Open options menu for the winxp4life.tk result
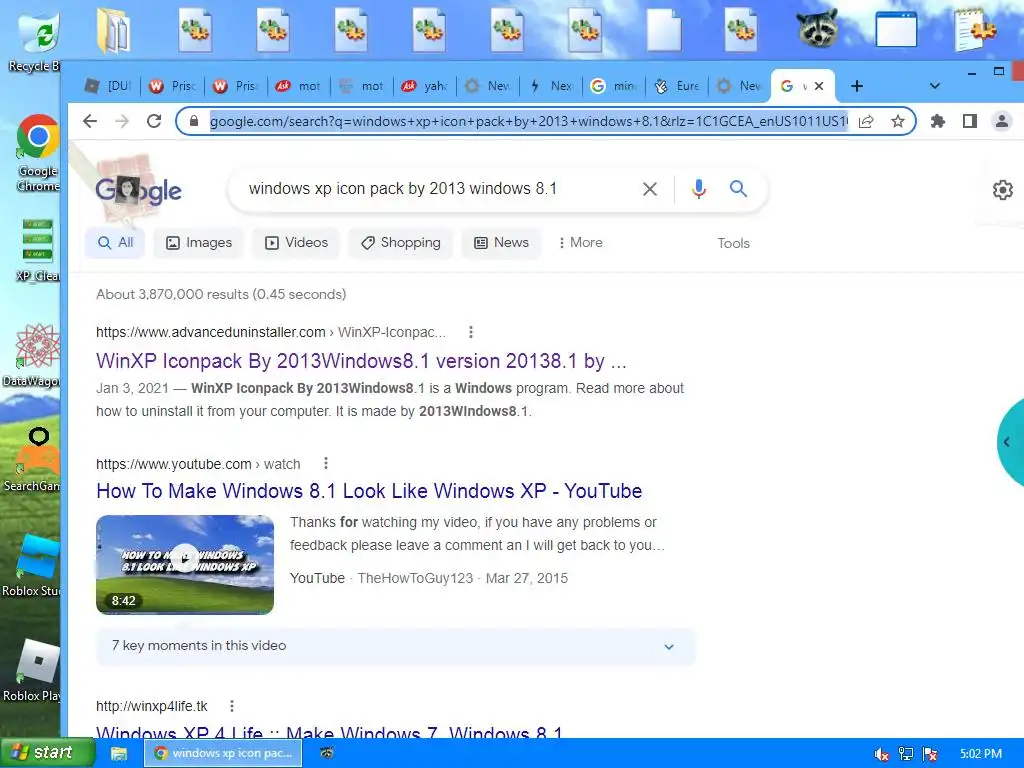This screenshot has width=1024, height=768. [232, 706]
